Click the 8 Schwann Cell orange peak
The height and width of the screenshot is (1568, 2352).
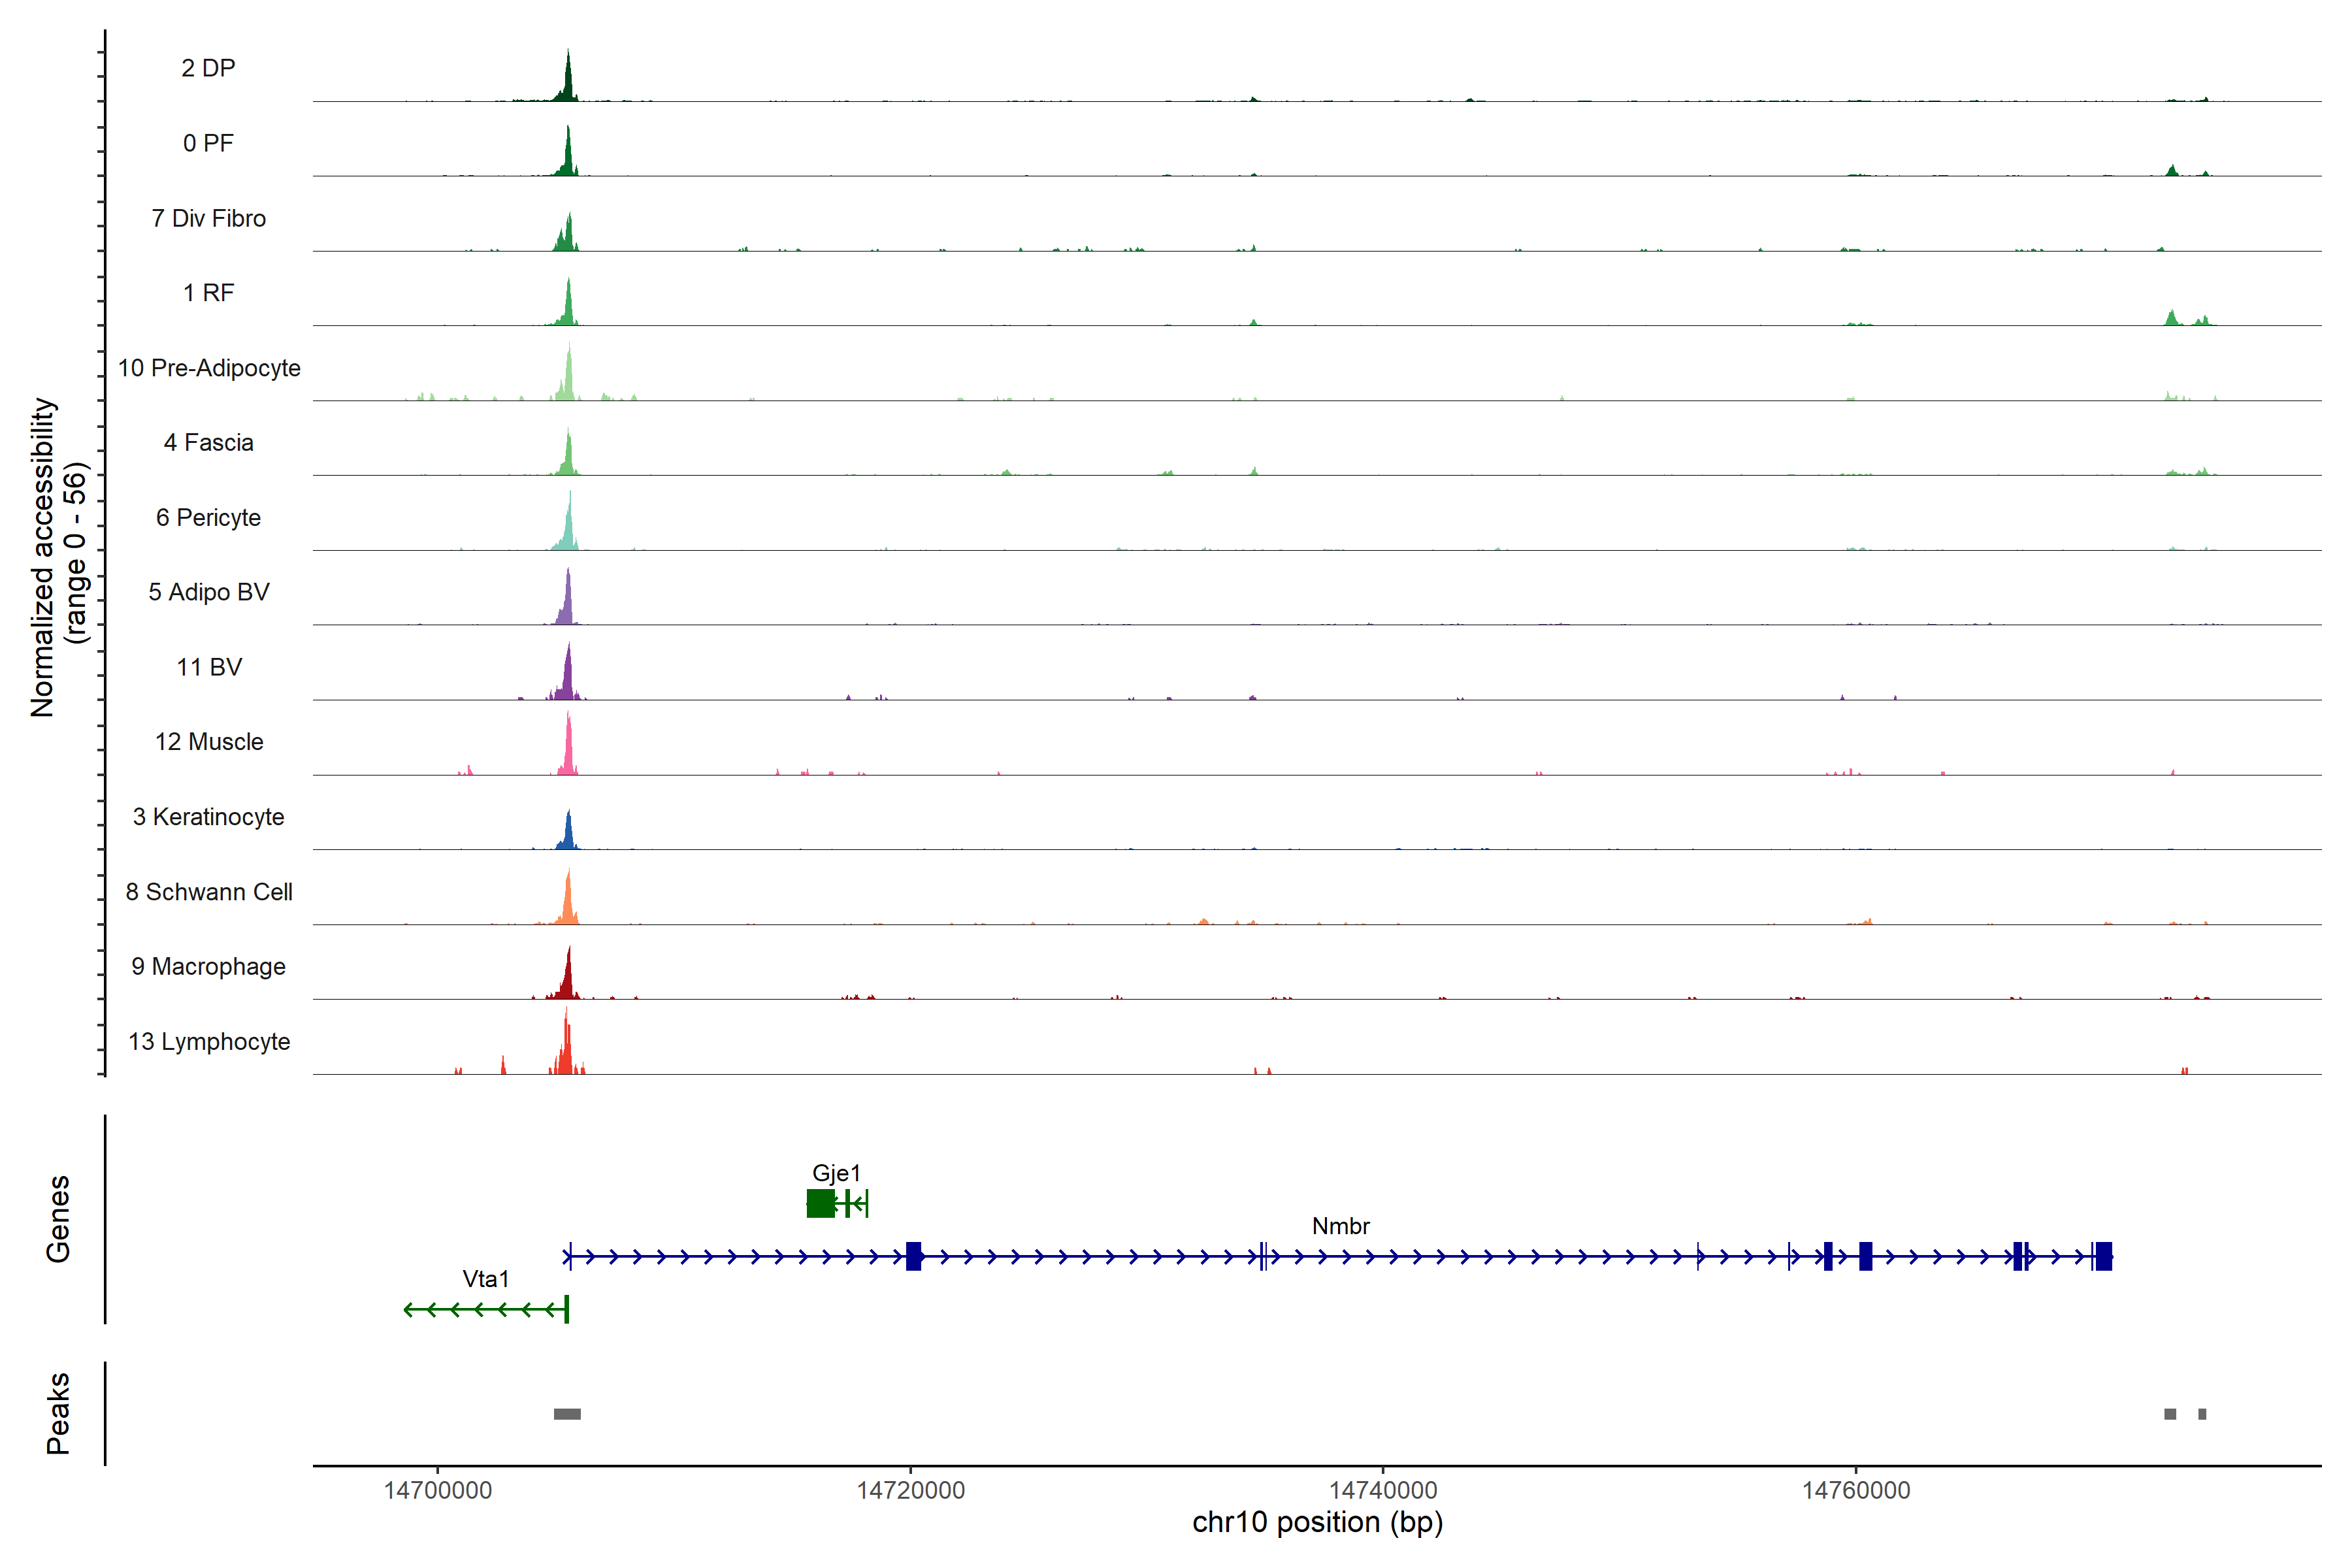coord(568,903)
